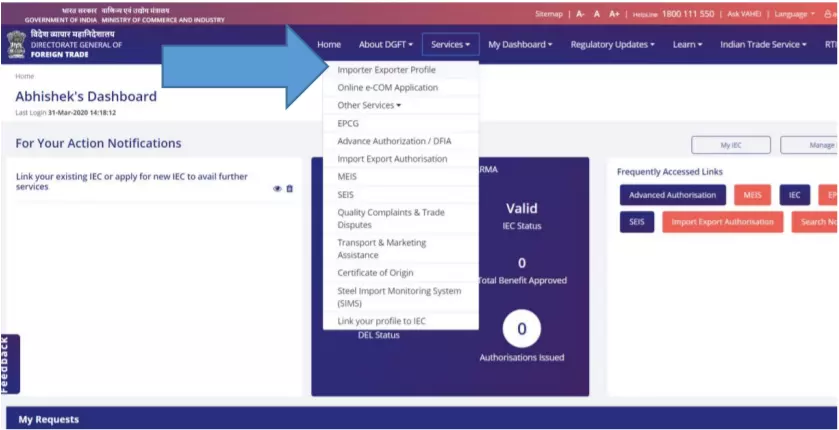
Task: Choose Advance Authorization / DFIA
Action: [x=401, y=141]
